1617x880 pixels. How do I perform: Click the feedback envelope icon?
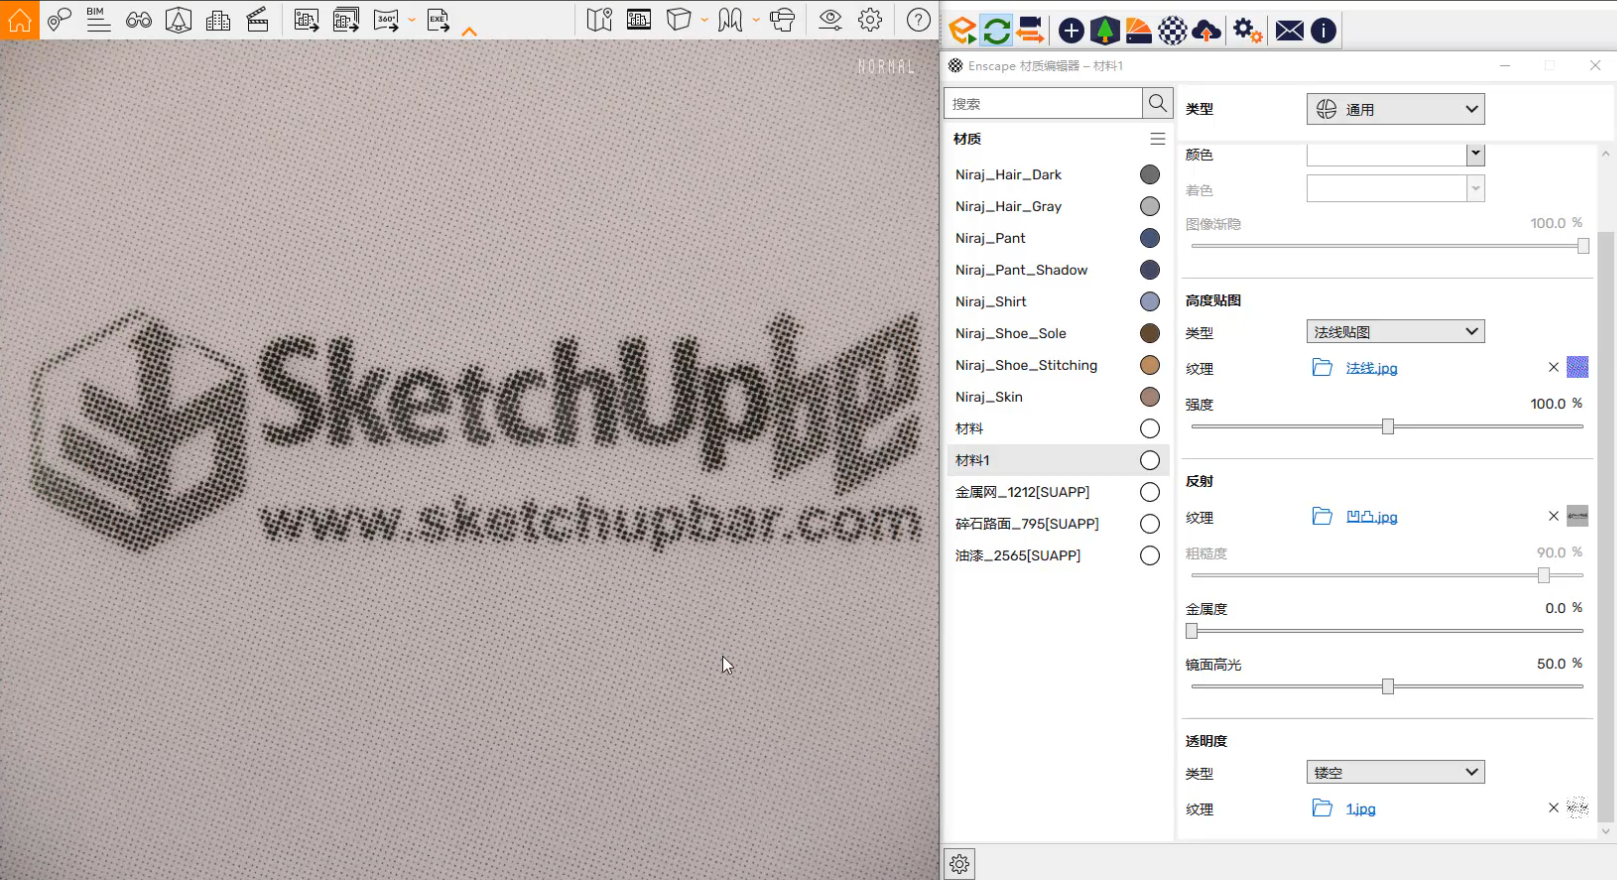coord(1289,31)
